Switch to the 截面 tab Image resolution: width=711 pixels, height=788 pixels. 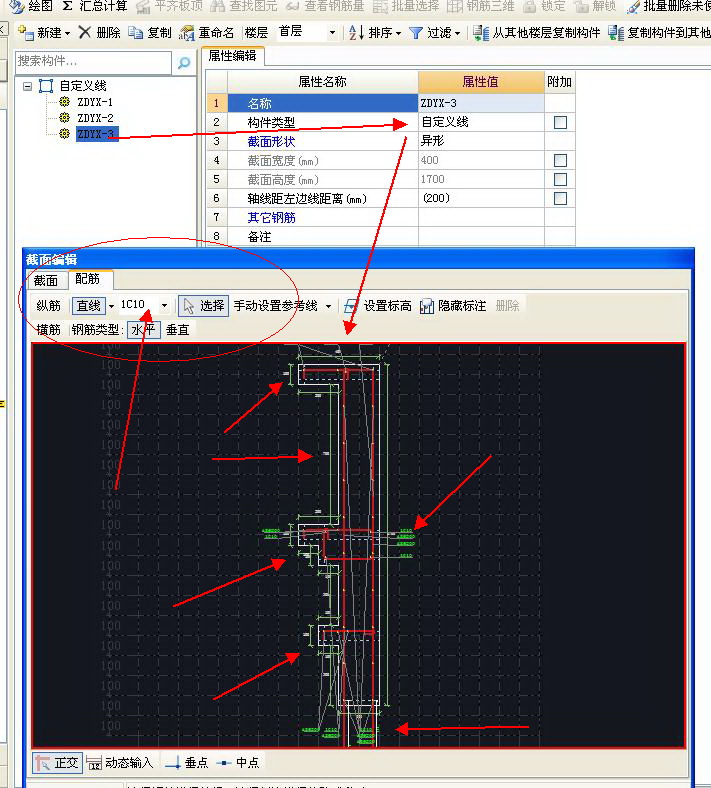(46, 280)
